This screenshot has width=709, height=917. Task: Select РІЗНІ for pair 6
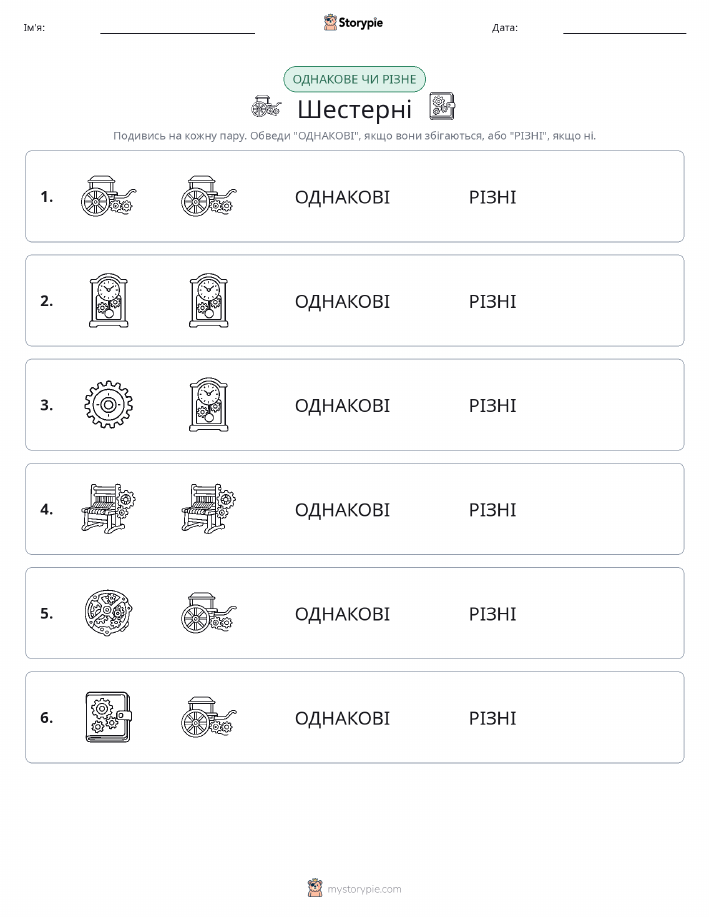pos(493,718)
